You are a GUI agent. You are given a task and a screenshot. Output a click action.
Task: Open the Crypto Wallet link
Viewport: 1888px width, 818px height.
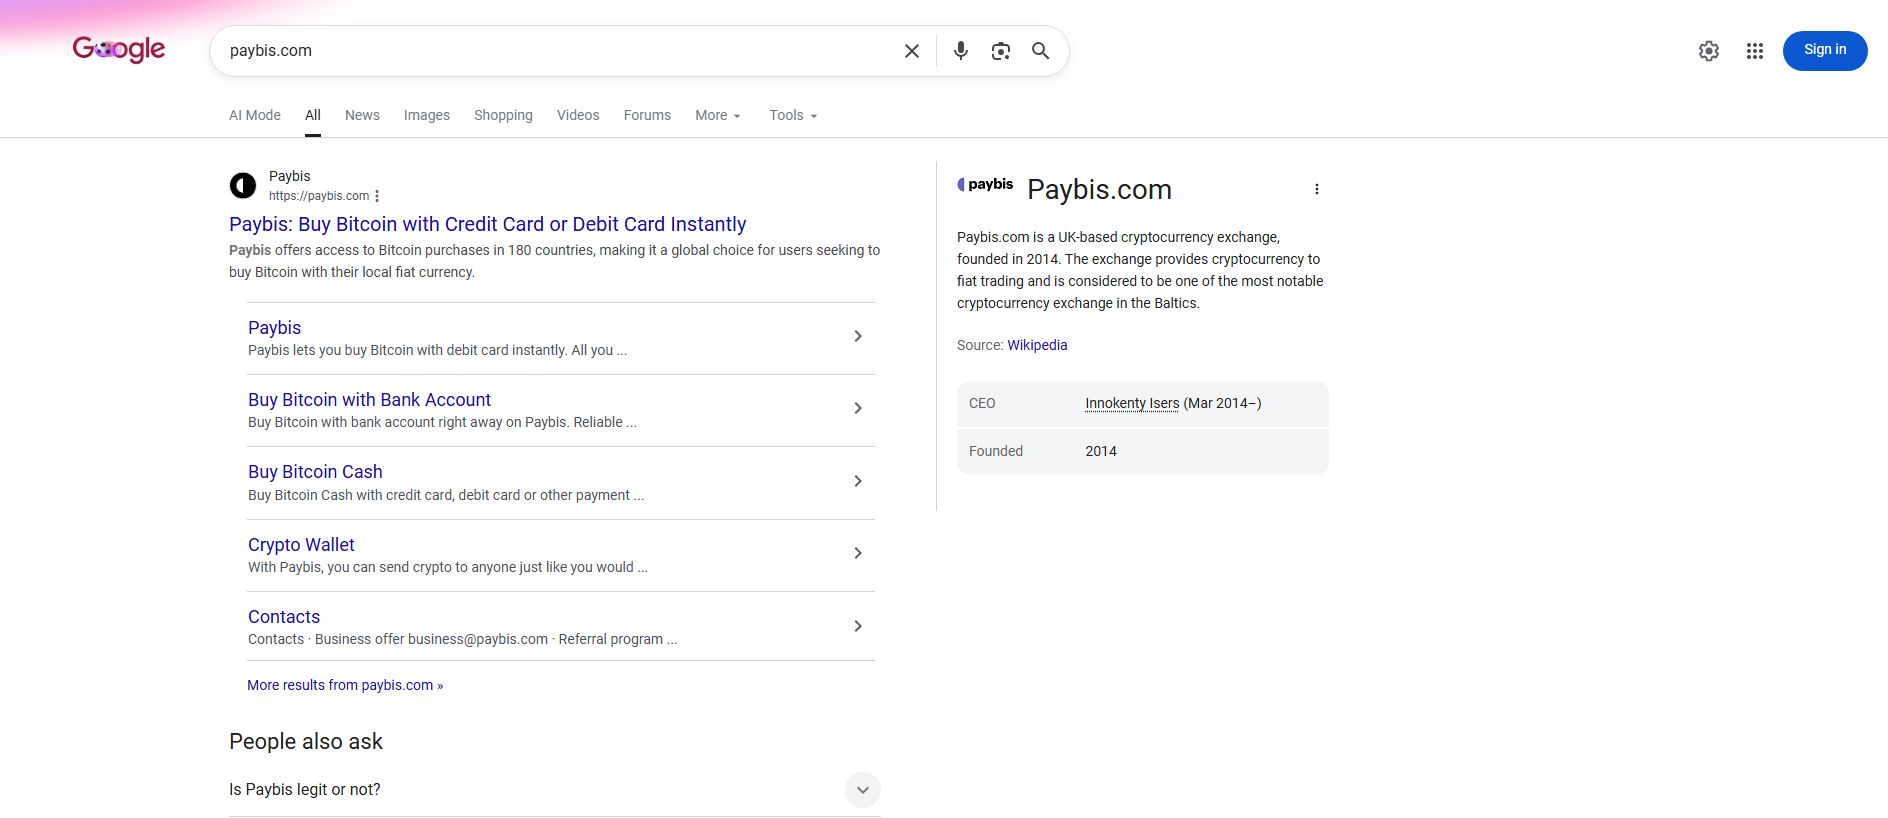[x=301, y=545]
